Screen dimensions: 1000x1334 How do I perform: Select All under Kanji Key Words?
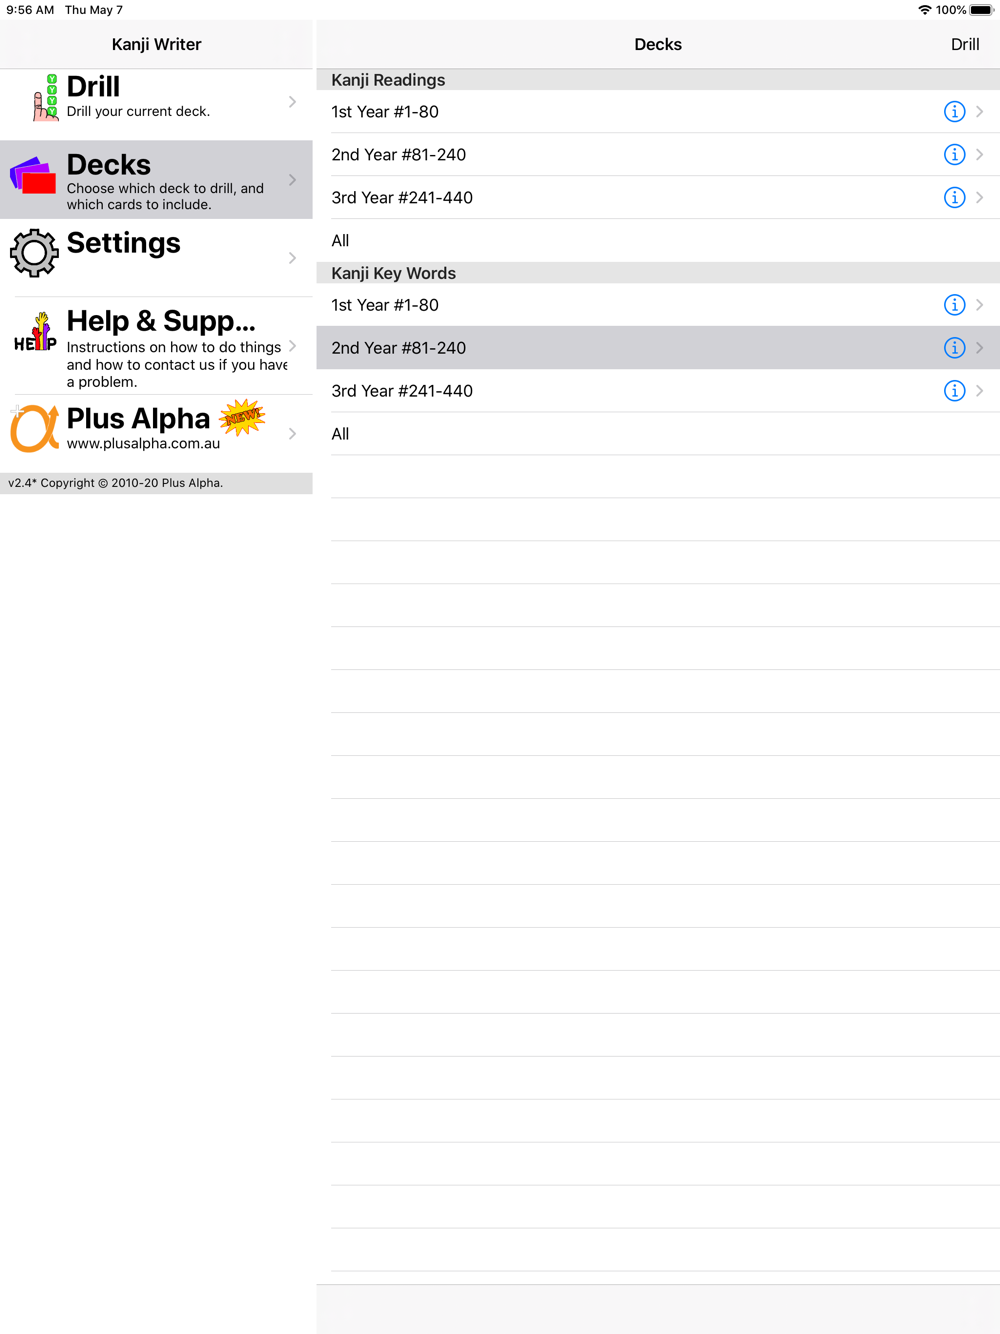pyautogui.click(x=658, y=434)
